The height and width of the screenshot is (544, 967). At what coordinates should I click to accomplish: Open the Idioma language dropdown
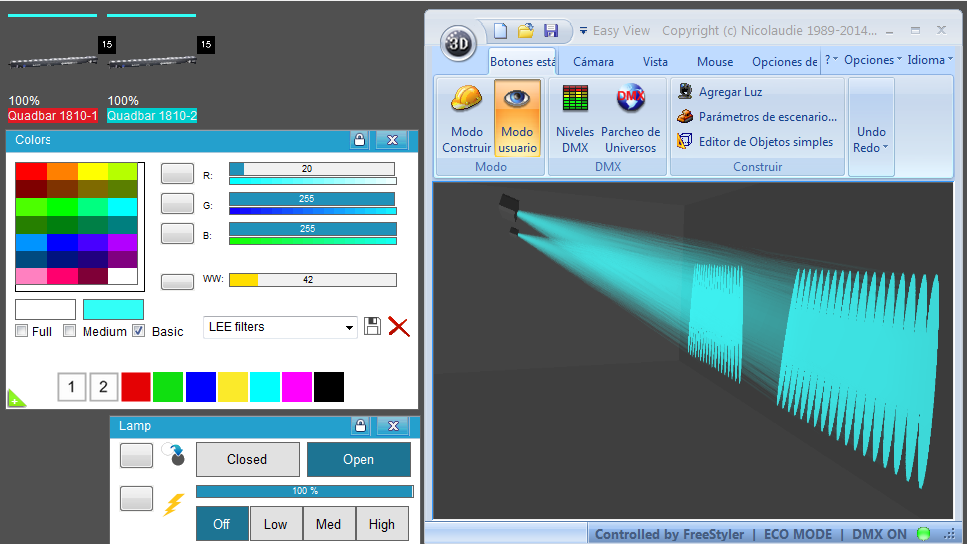[930, 60]
